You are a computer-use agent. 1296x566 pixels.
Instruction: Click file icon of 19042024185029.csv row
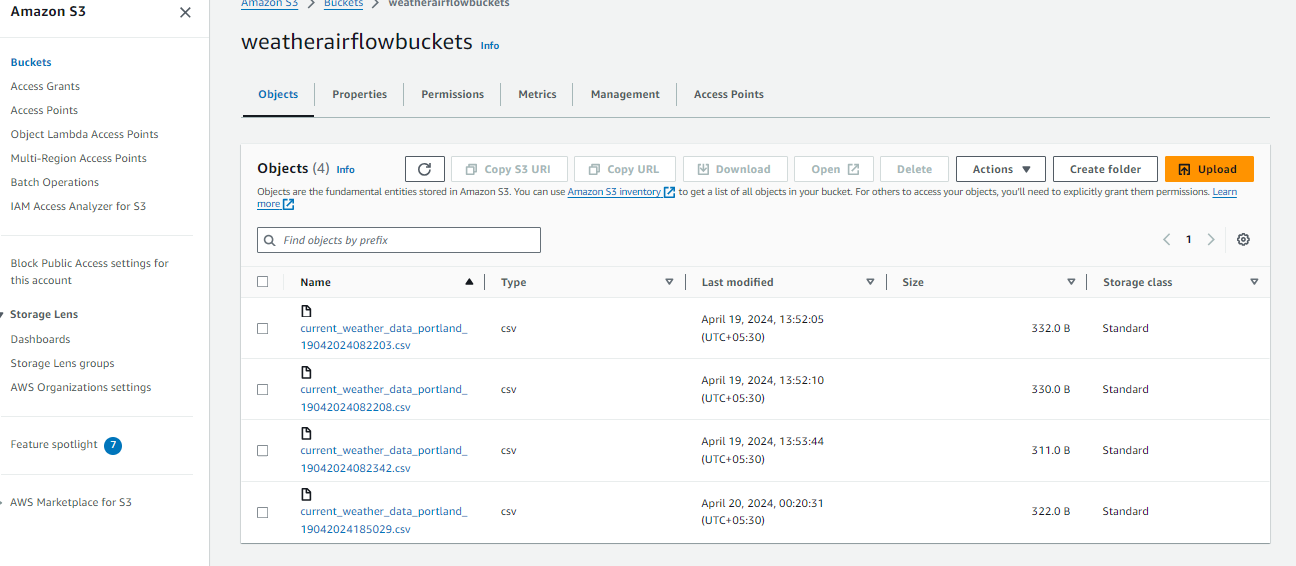(x=306, y=495)
